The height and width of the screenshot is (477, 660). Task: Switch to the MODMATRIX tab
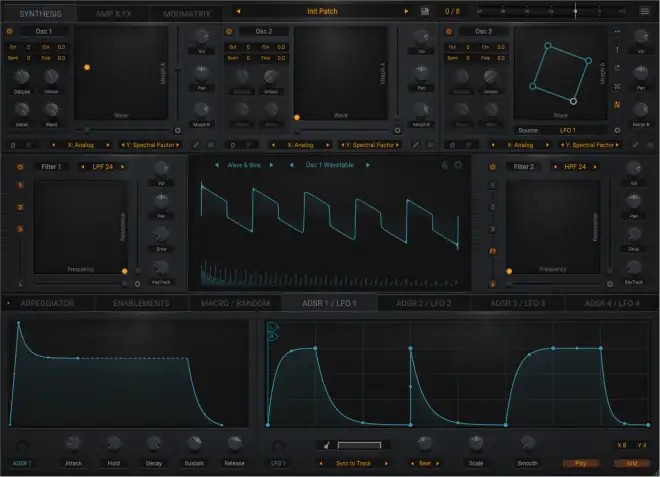pos(186,13)
